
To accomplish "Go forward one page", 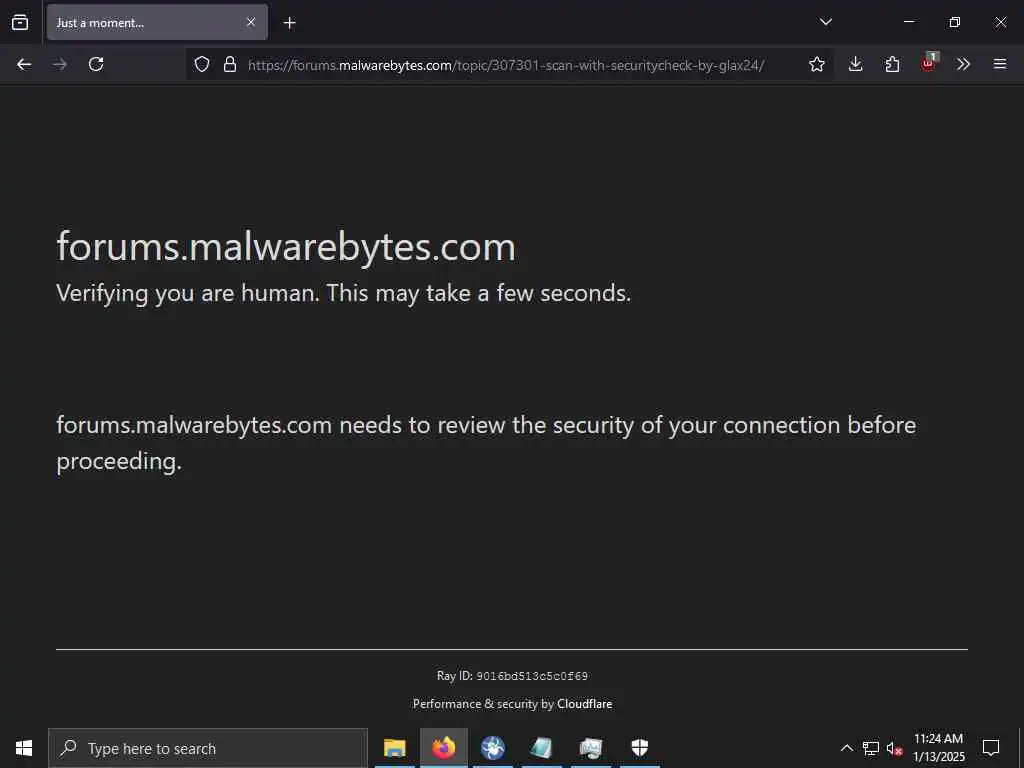I will pos(60,64).
